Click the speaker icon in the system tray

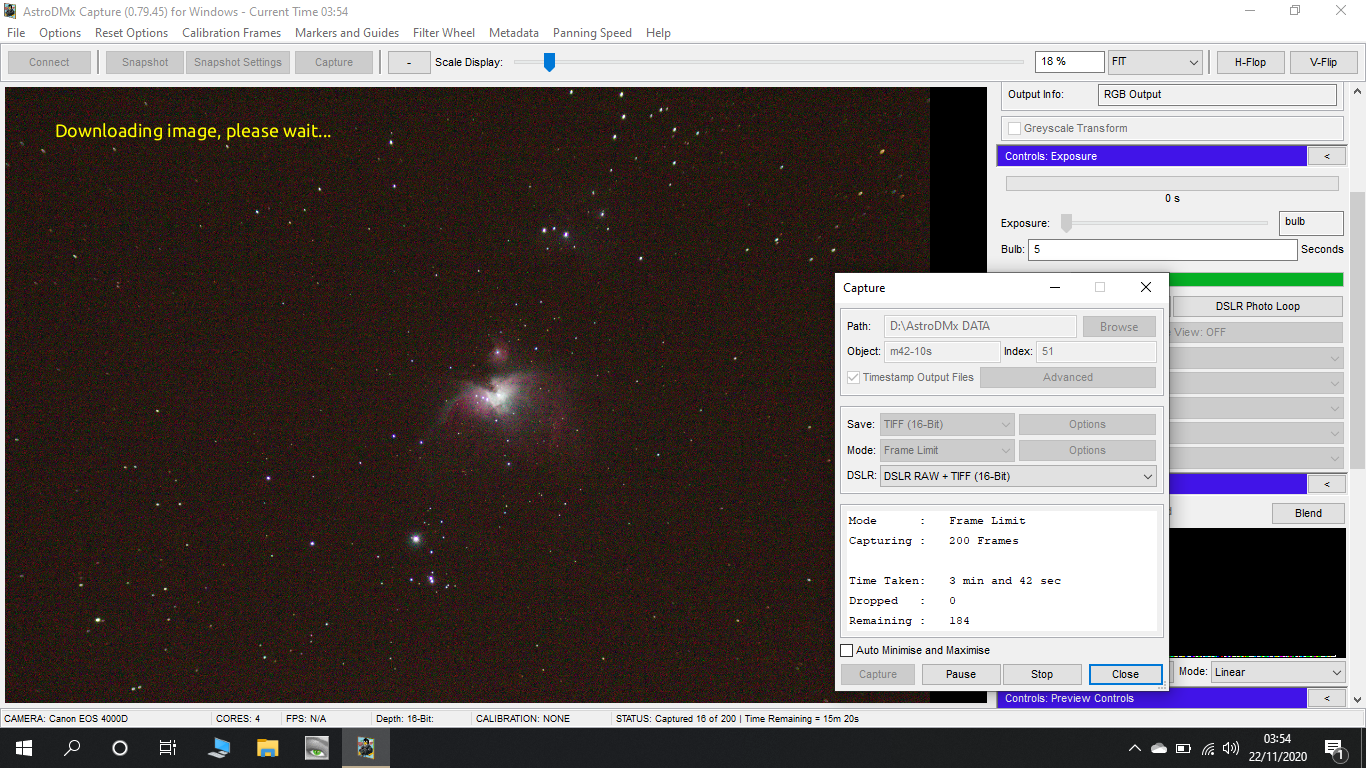[1231, 747]
